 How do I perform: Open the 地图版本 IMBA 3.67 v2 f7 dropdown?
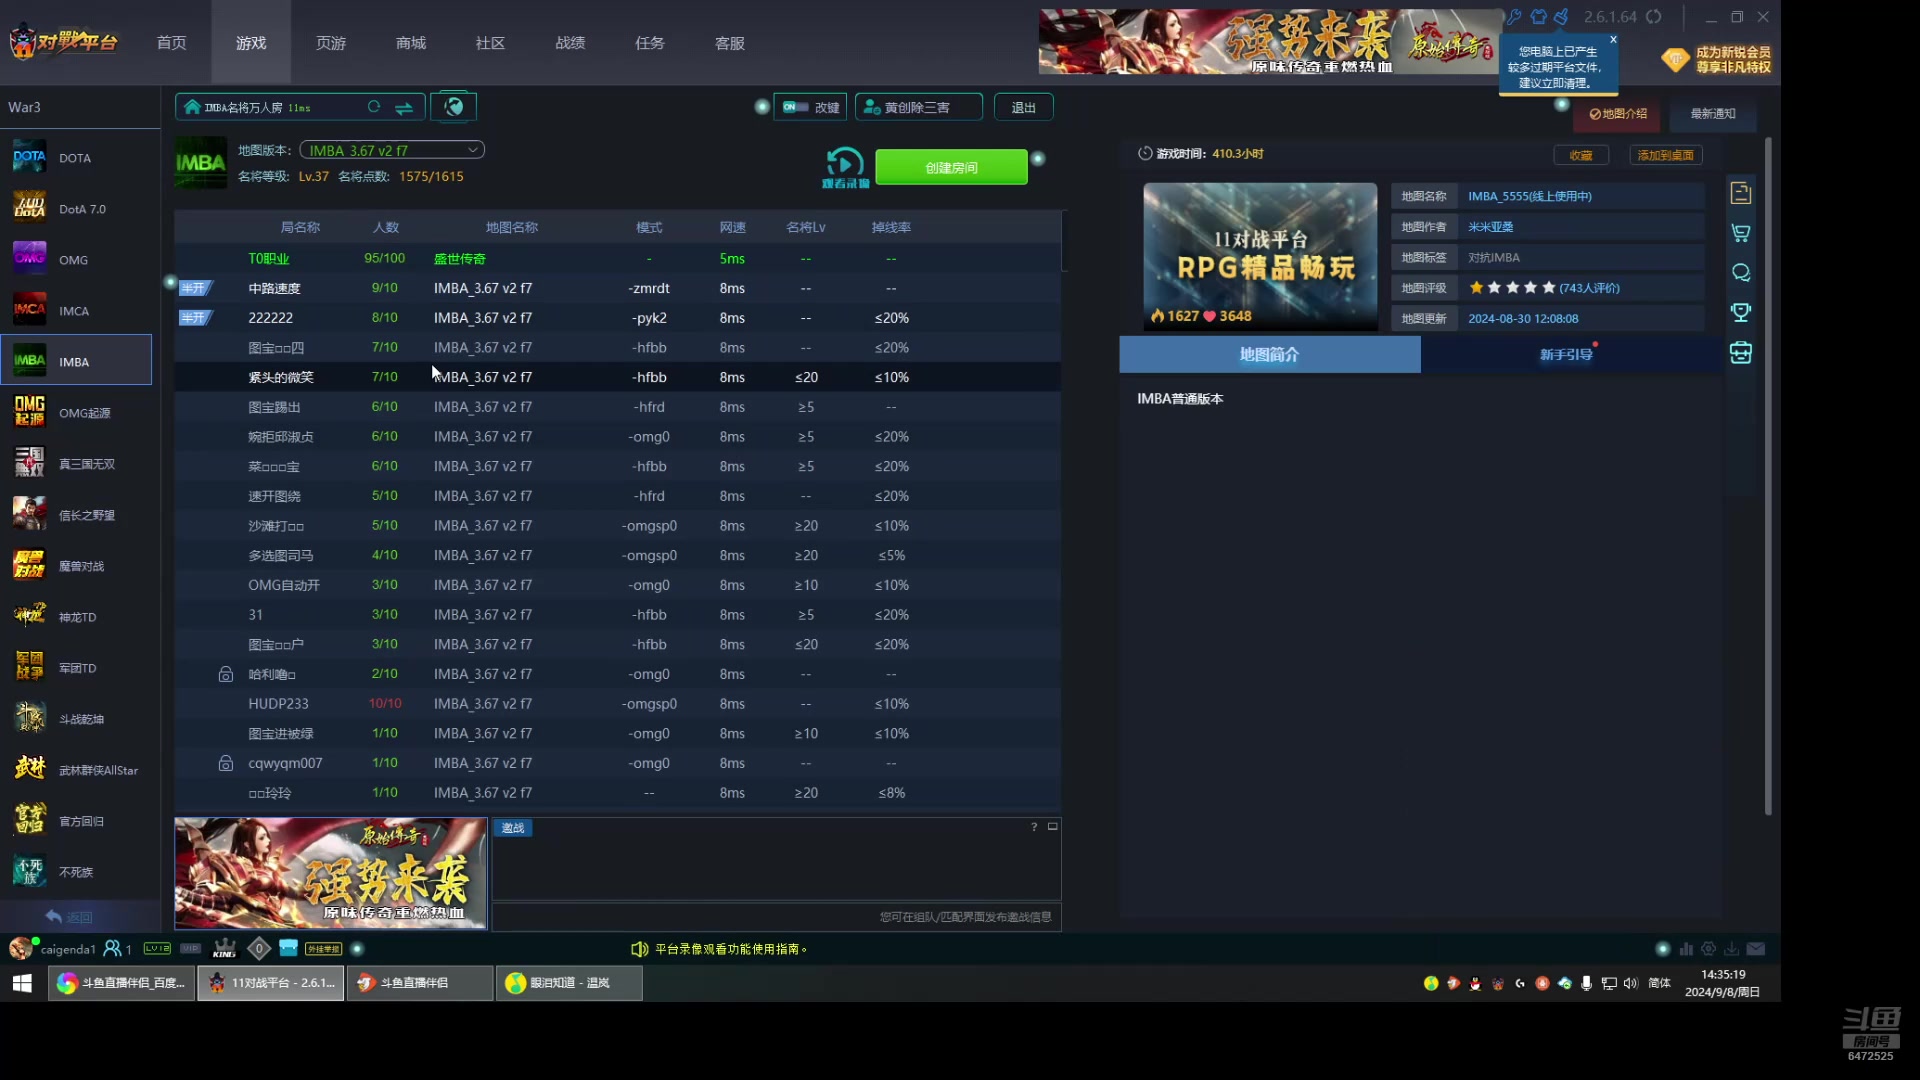(x=392, y=150)
